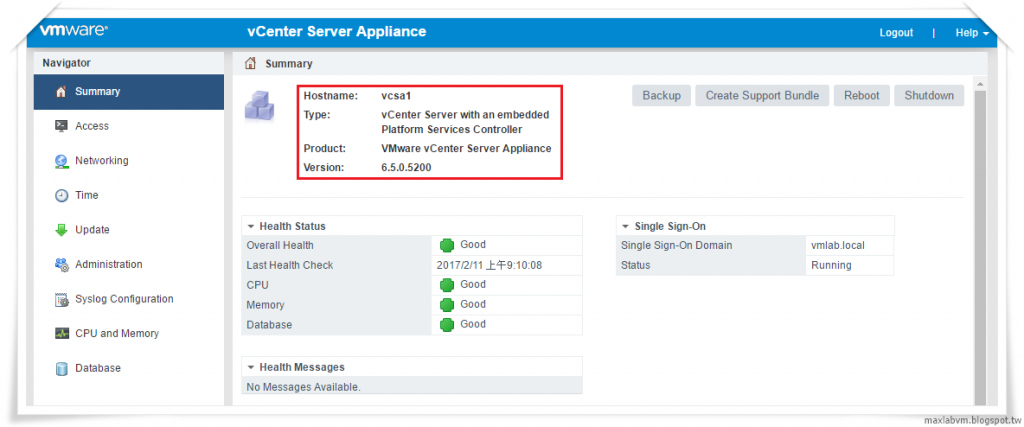Click the Syslog Configuration icon
The width and height of the screenshot is (1024, 427).
point(61,300)
